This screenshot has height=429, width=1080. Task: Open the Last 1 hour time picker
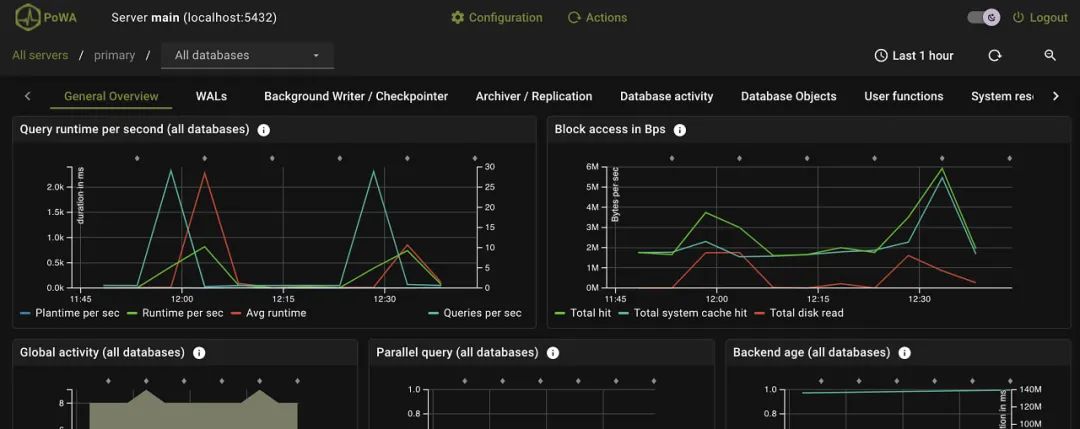point(914,56)
